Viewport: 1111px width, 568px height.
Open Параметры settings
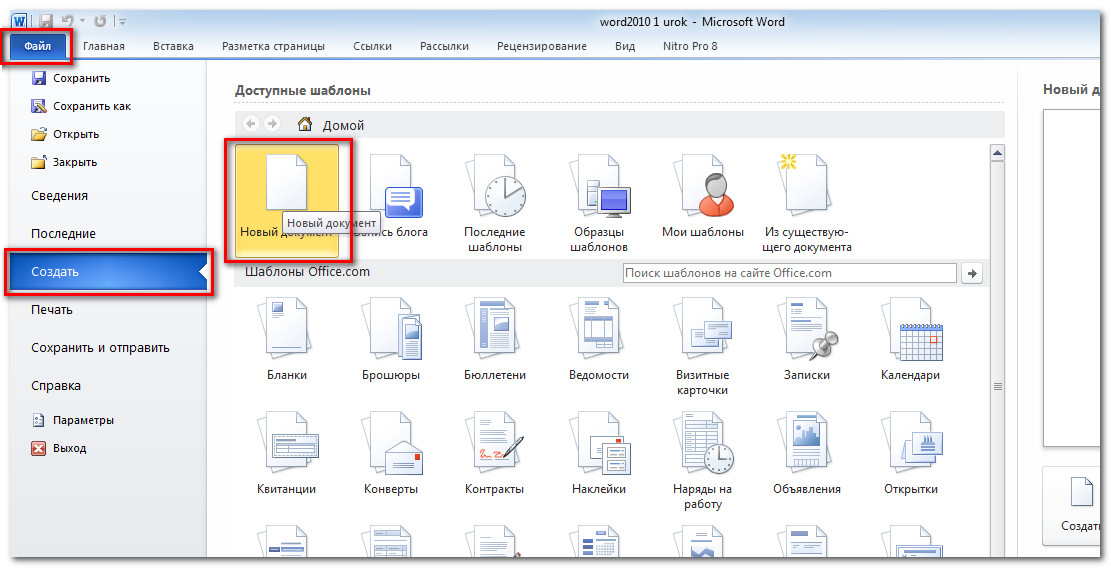coord(72,420)
